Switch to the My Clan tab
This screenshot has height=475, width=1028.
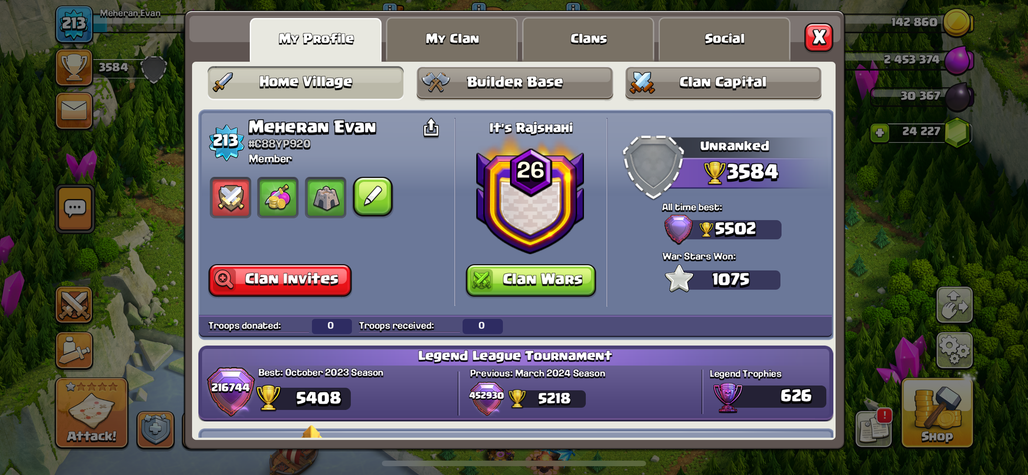point(452,39)
